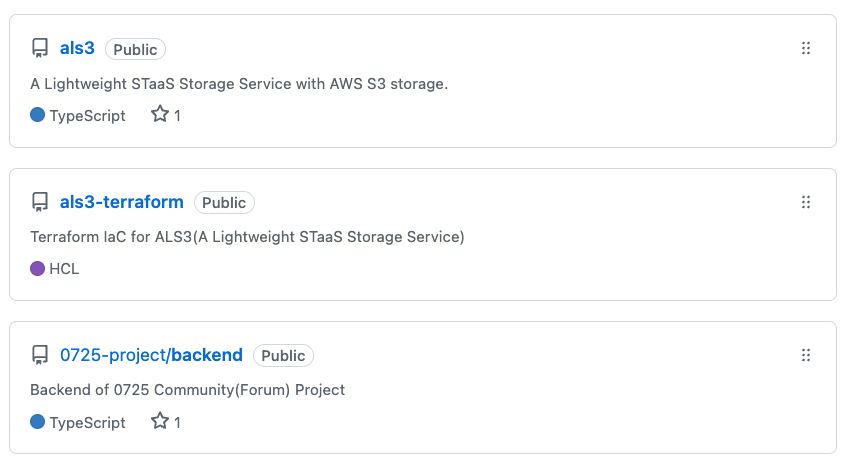
Task: Open the als3-terraform repository link
Action: tap(122, 202)
